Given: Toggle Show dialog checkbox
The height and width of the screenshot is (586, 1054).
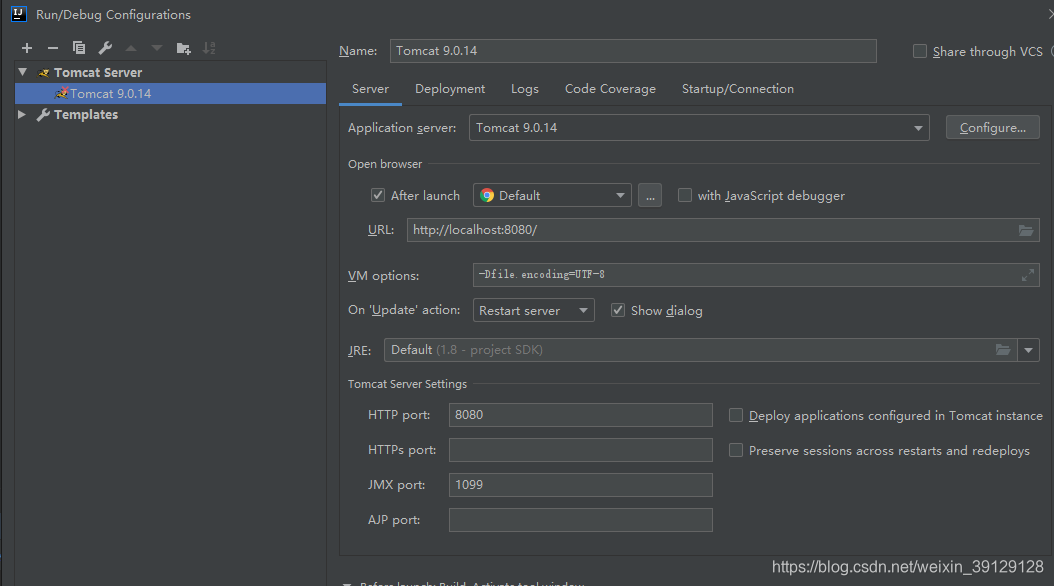Looking at the screenshot, I should click(618, 310).
